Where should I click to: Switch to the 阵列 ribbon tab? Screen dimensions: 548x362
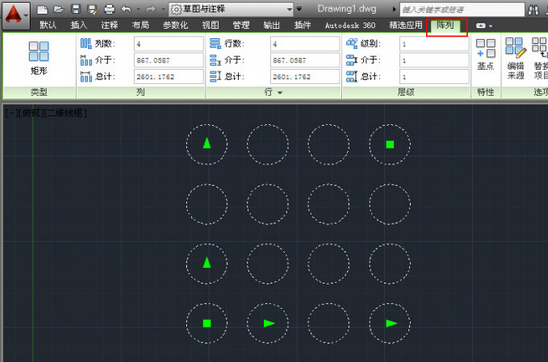tap(445, 26)
